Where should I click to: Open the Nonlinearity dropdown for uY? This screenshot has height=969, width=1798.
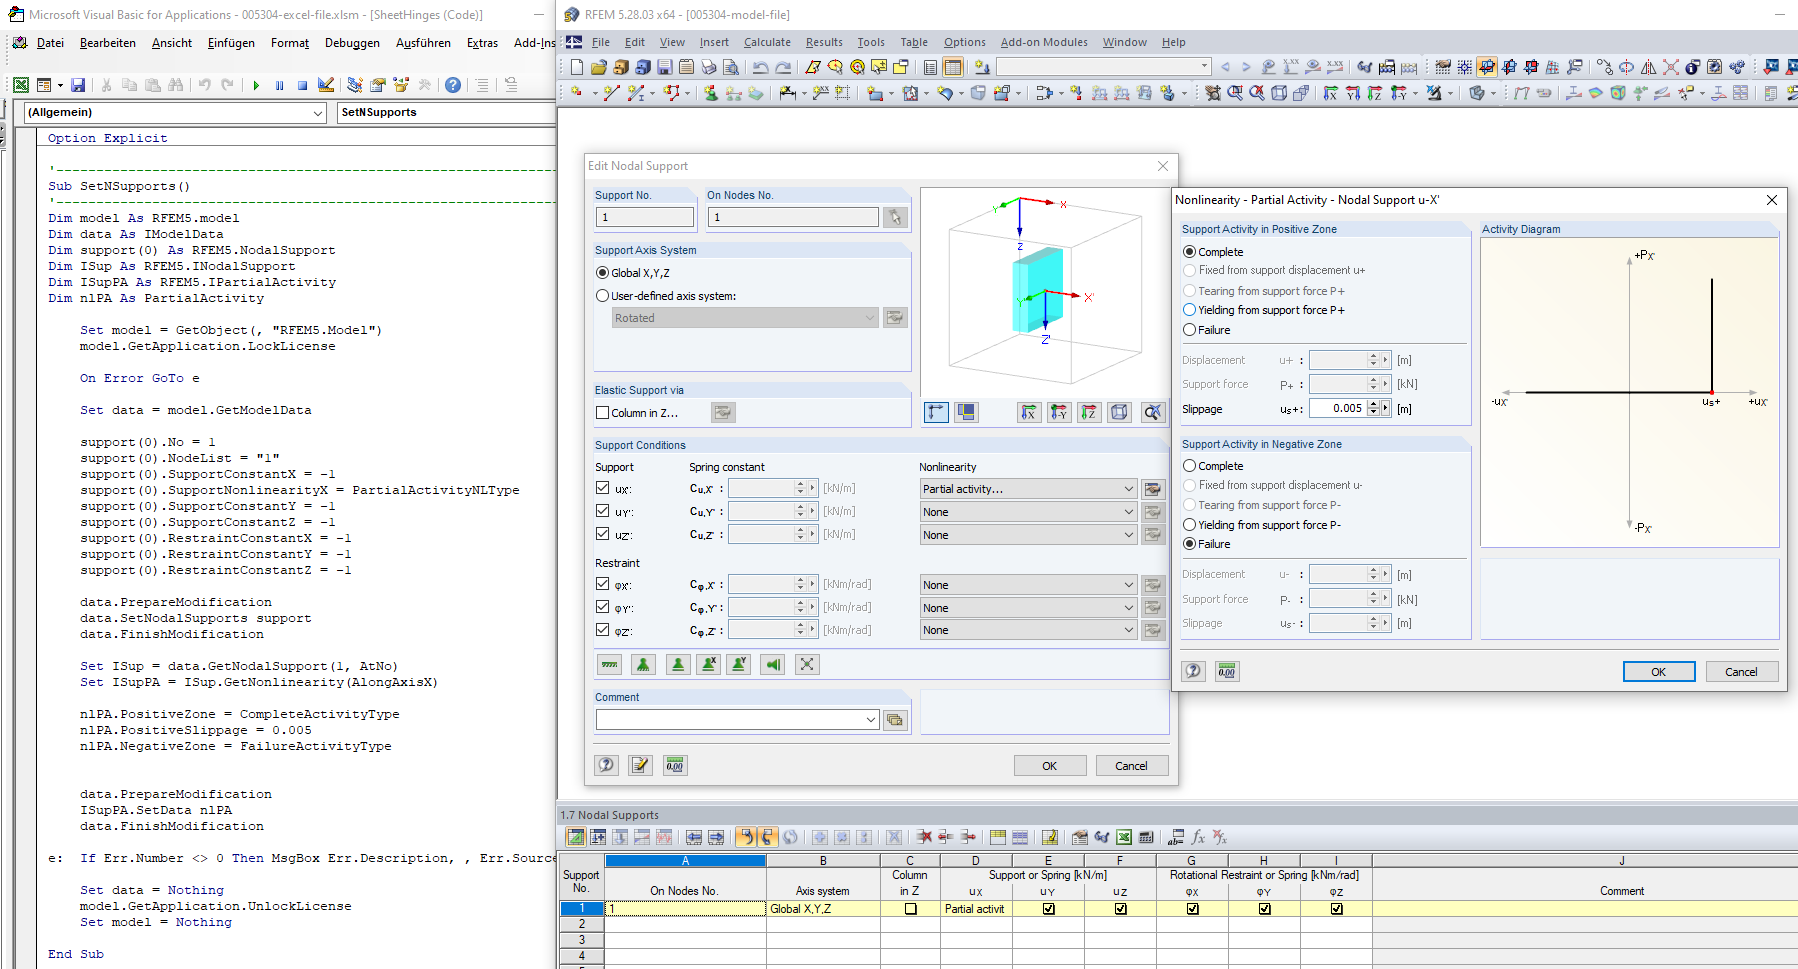1127,511
